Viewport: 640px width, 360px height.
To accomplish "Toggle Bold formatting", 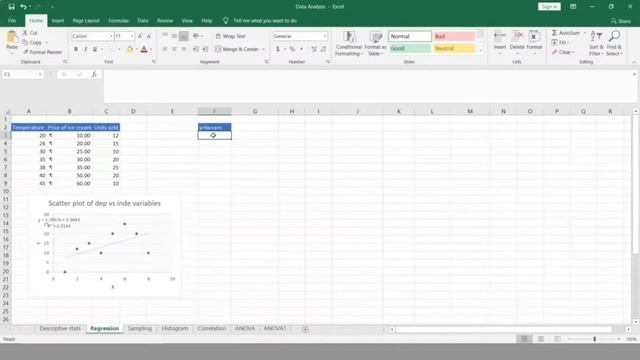I will coord(76,49).
